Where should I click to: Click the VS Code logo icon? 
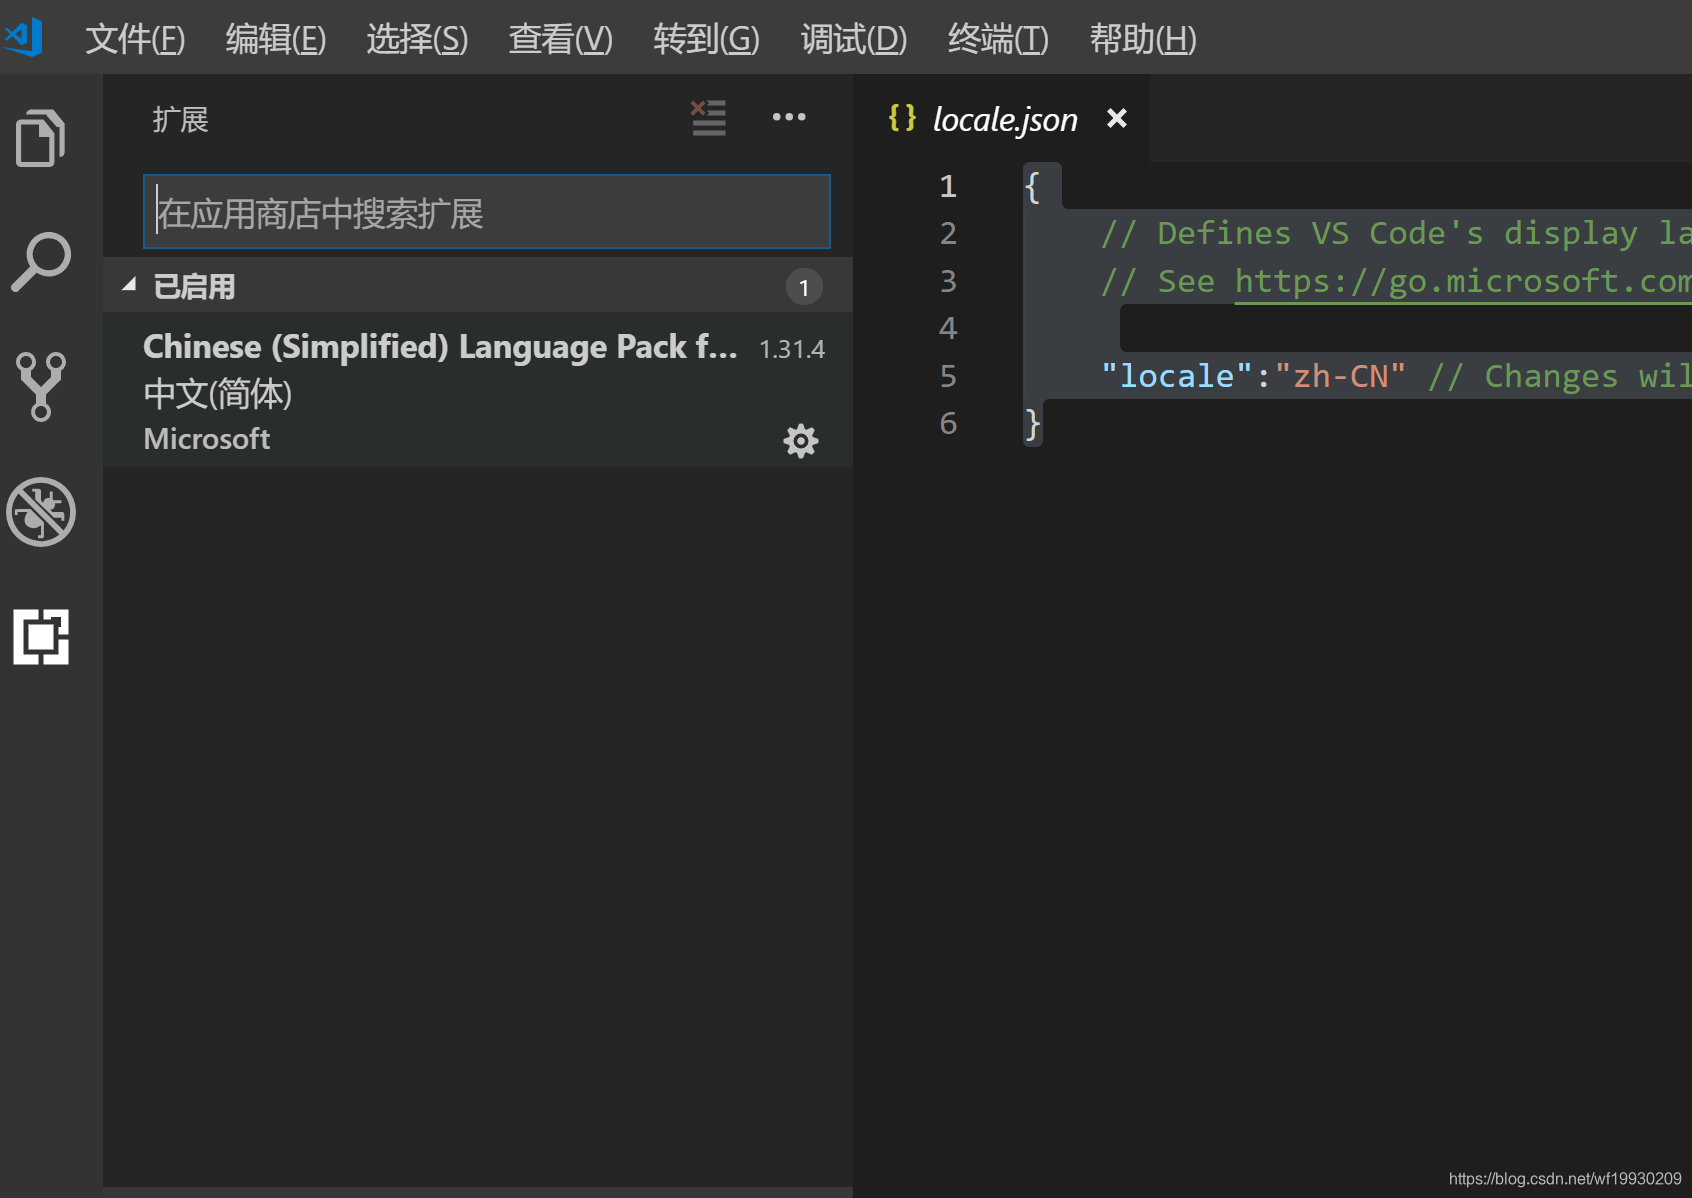[x=24, y=37]
